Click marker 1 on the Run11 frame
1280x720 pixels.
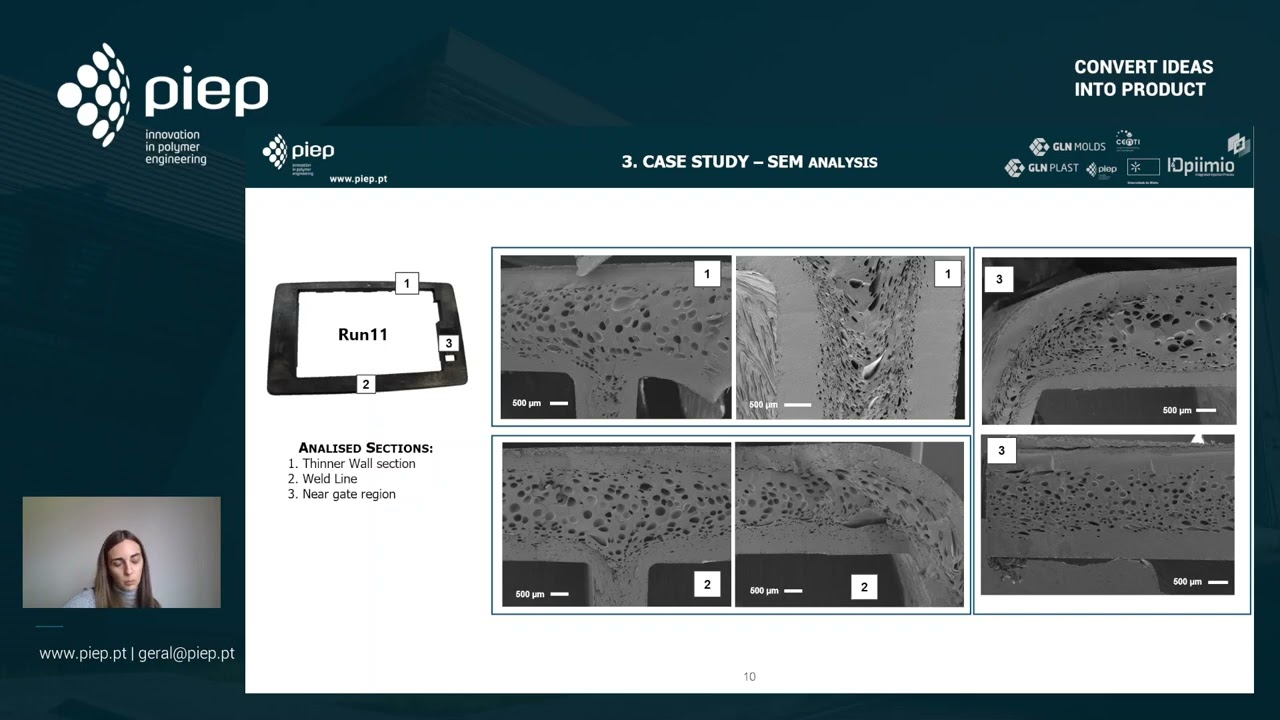pos(406,283)
